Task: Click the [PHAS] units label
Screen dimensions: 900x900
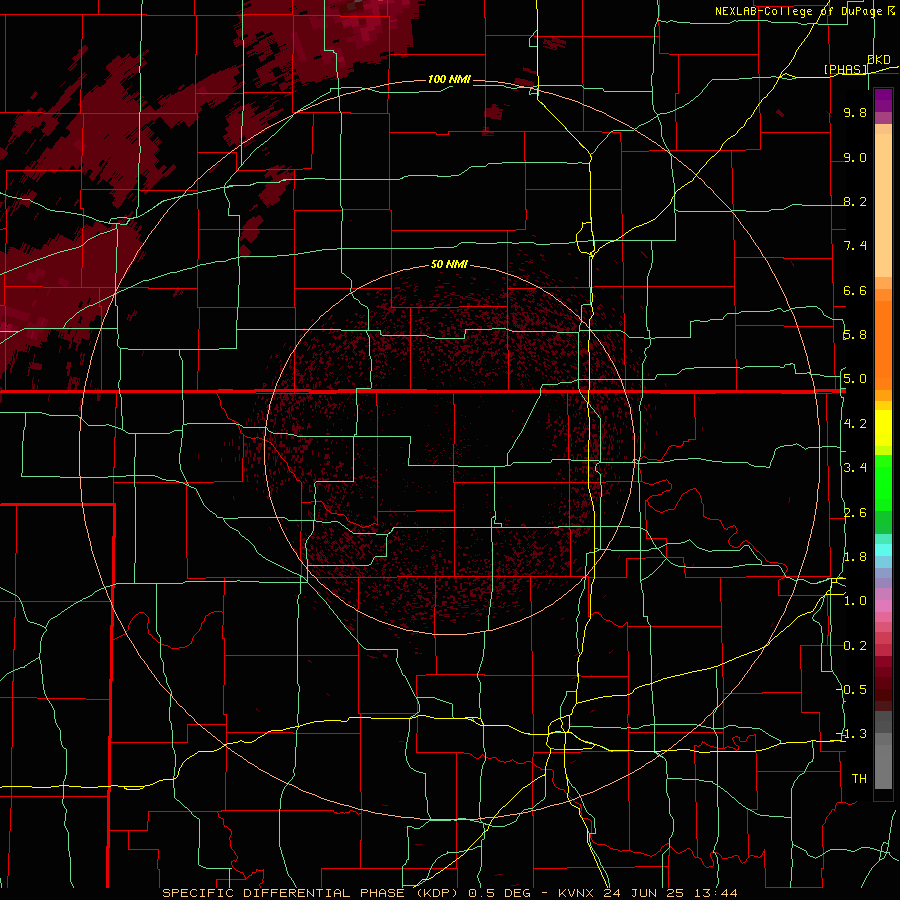Action: click(845, 69)
